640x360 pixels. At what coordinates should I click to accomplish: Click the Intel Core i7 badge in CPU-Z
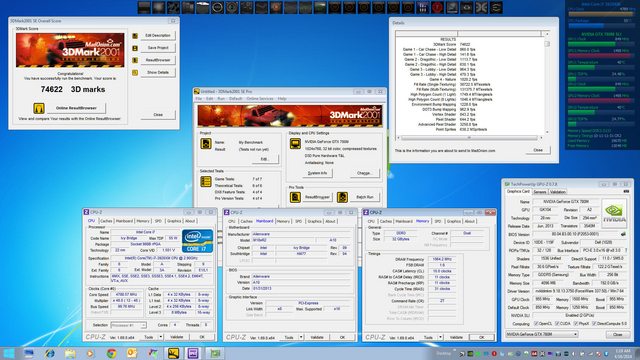[x=198, y=241]
